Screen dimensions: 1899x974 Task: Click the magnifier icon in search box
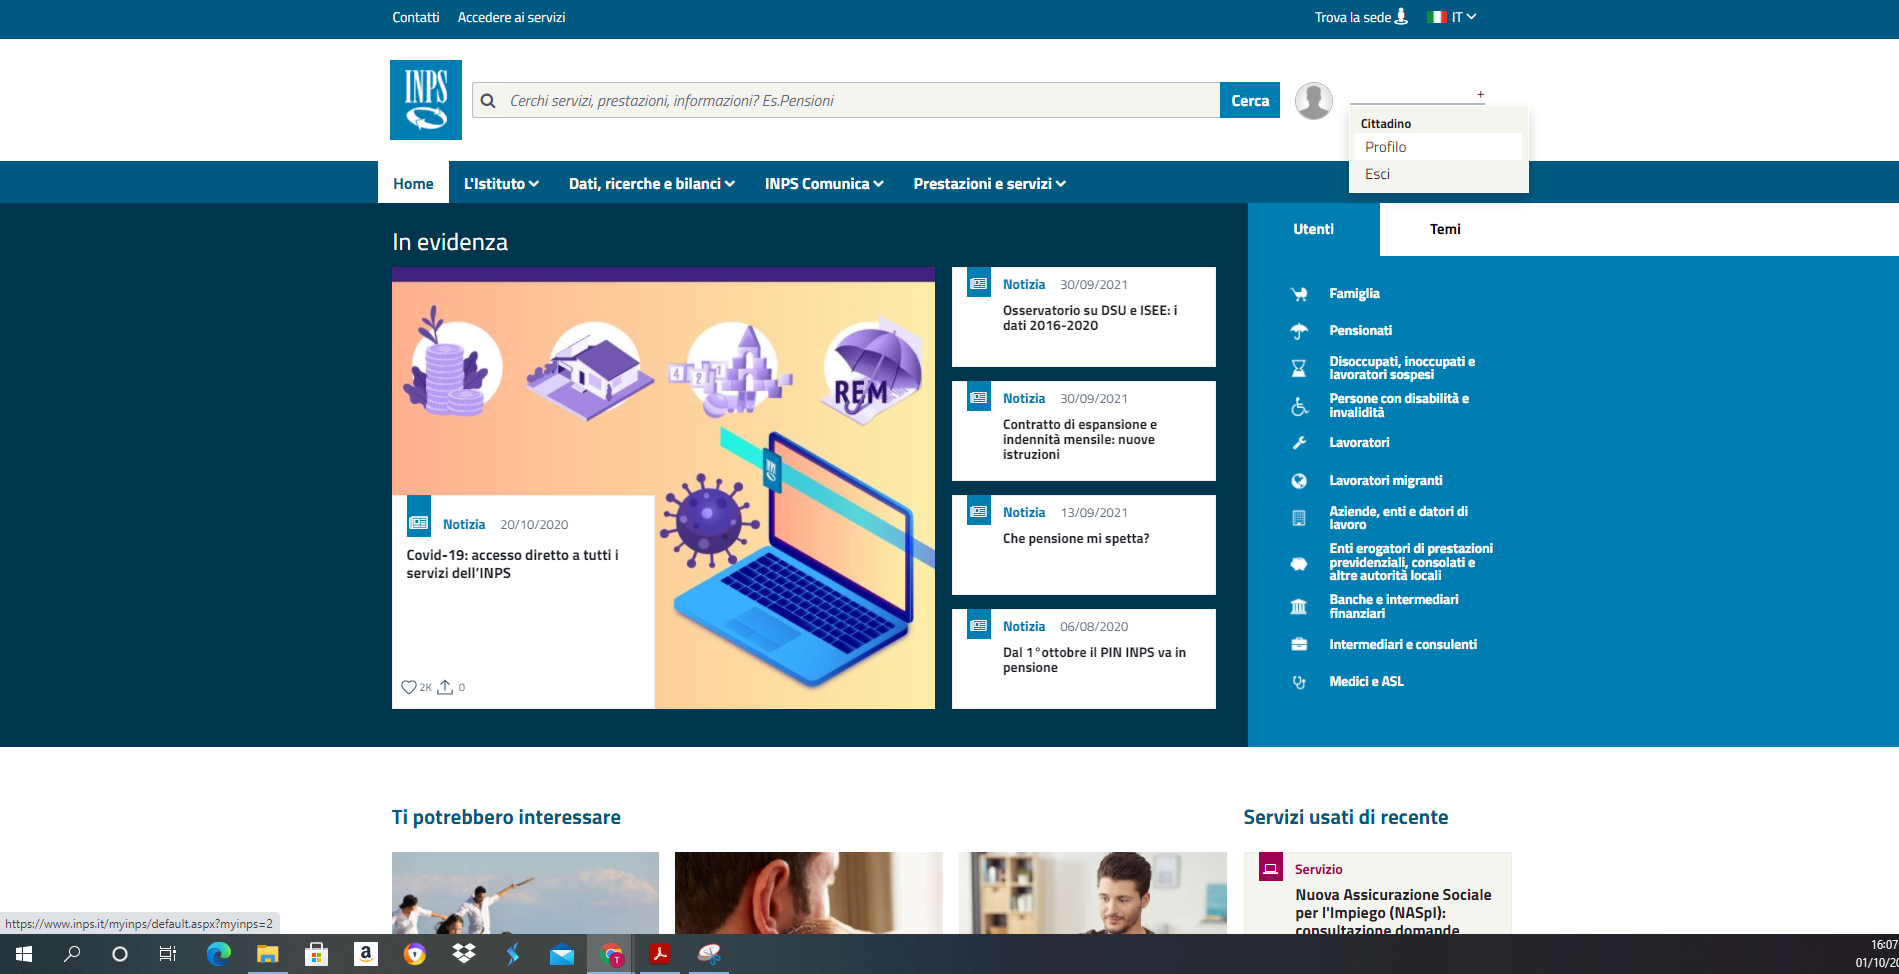point(488,101)
